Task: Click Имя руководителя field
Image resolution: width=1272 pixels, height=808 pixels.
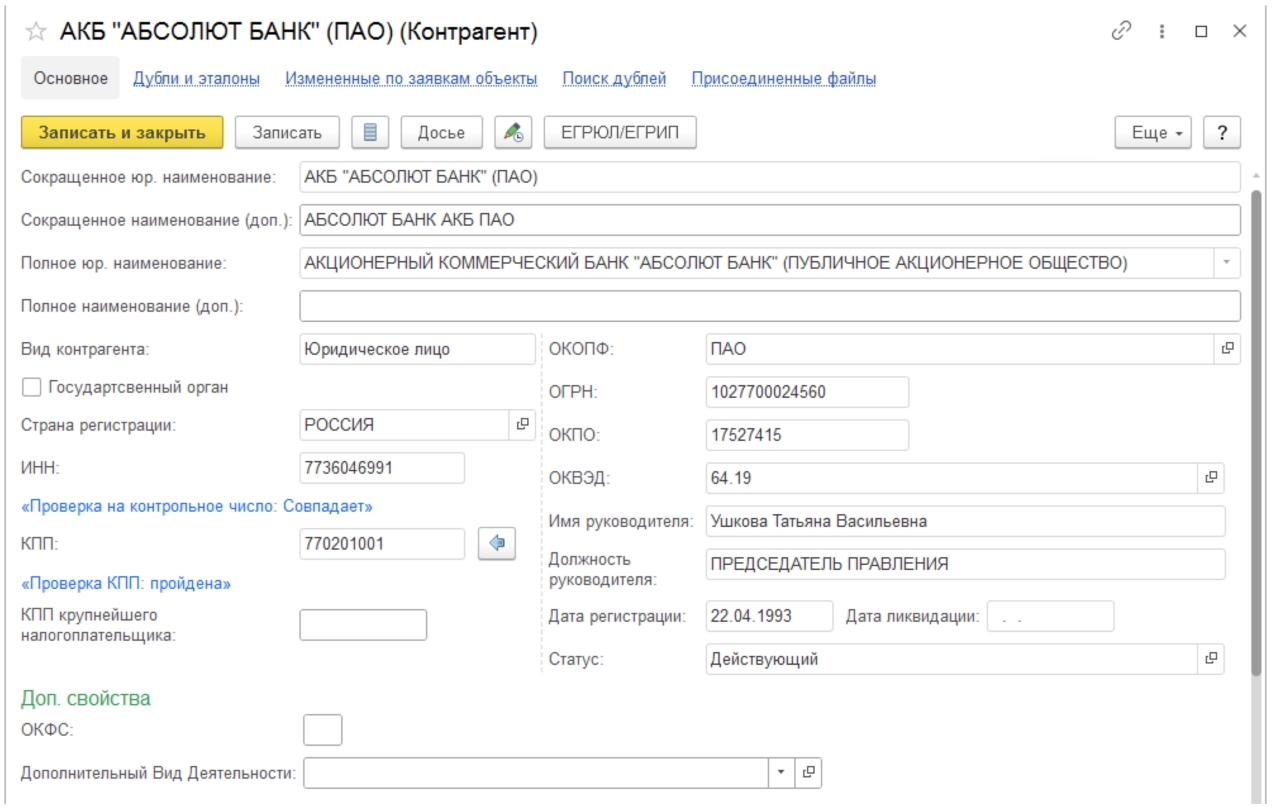Action: coord(965,521)
